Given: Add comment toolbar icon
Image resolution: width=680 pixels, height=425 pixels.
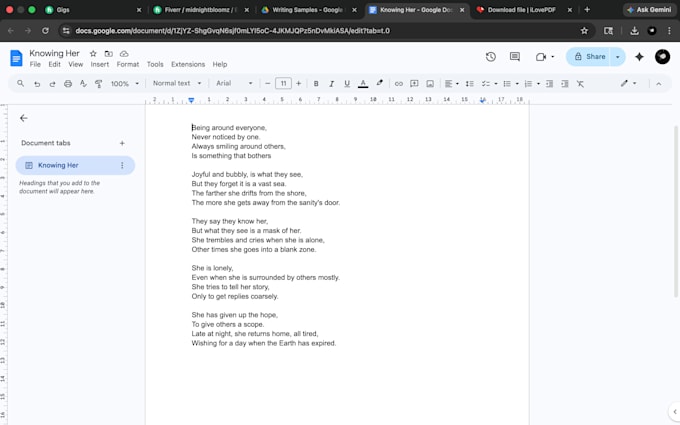Looking at the screenshot, I should click(x=414, y=84).
